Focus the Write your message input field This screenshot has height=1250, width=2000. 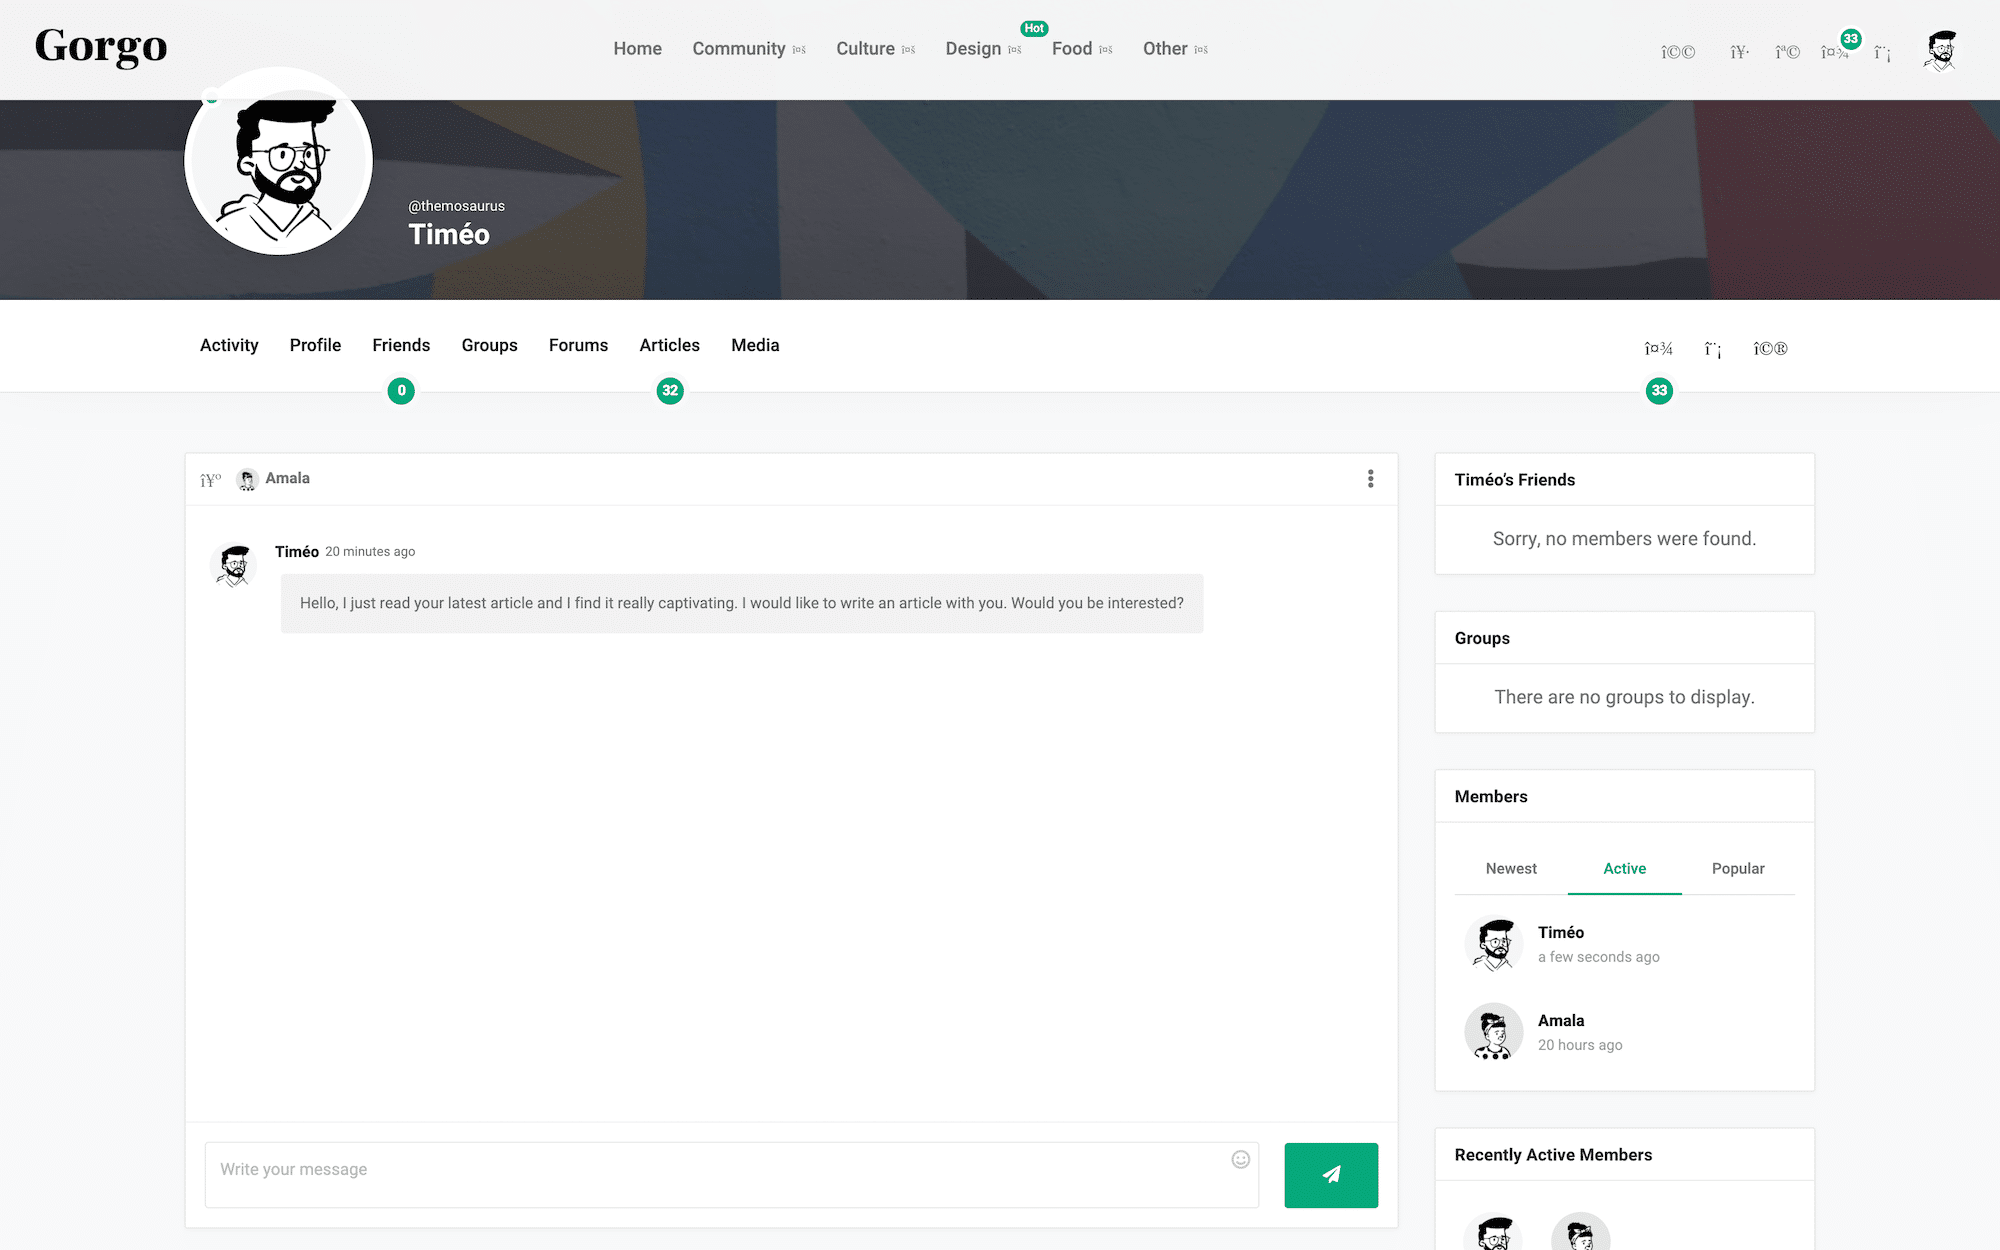tap(732, 1175)
